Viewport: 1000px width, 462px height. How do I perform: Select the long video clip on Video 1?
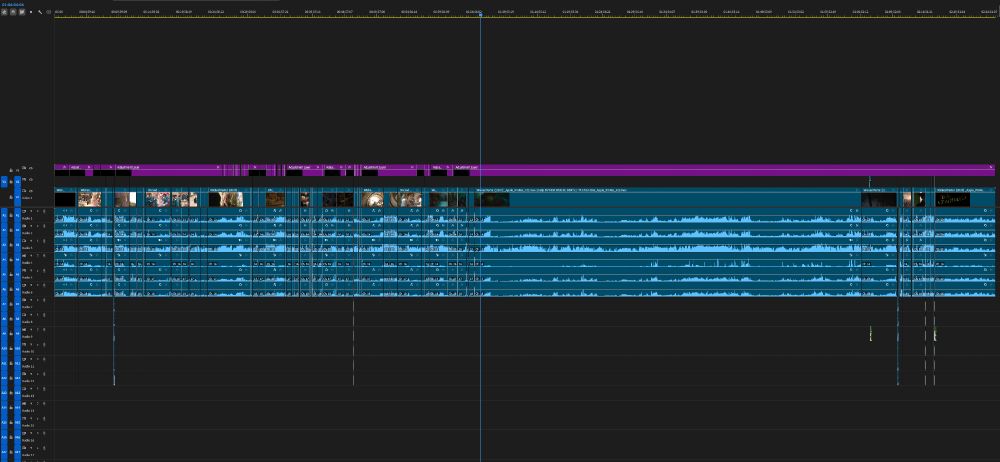tap(667, 197)
